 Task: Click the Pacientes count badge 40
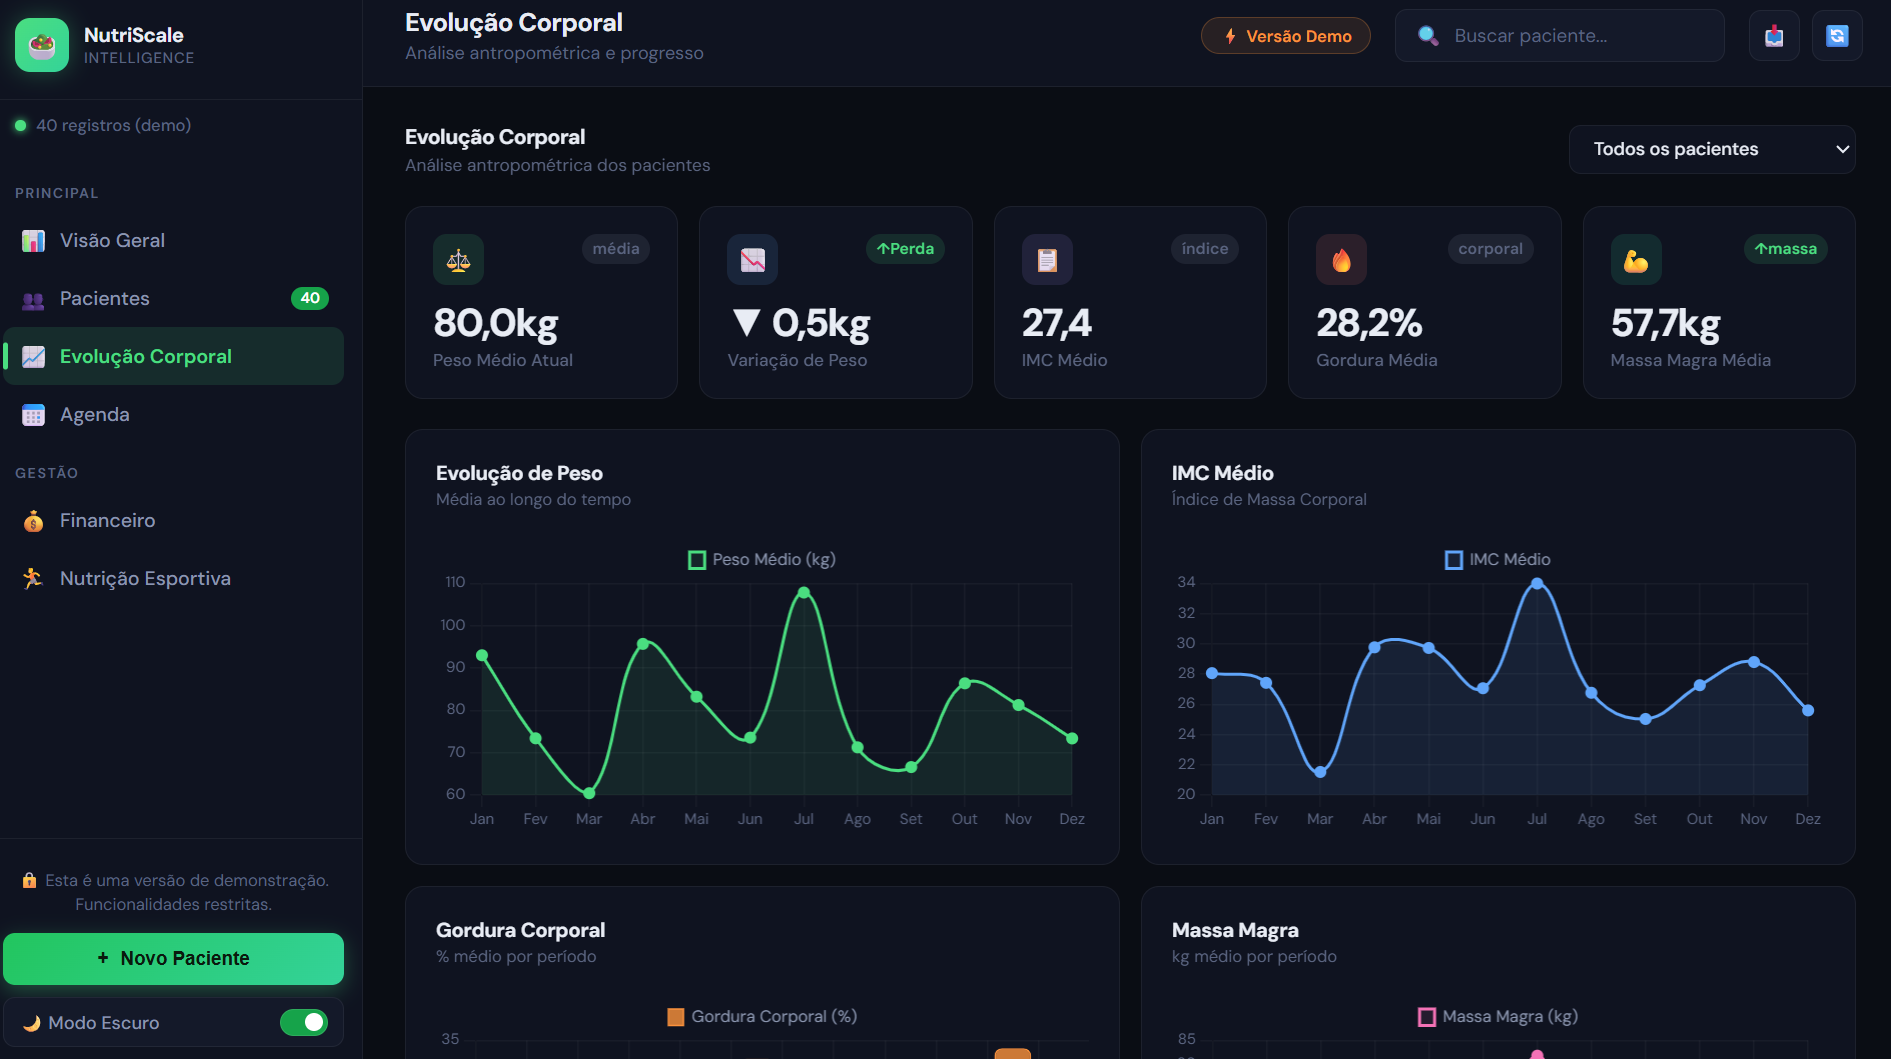[310, 298]
